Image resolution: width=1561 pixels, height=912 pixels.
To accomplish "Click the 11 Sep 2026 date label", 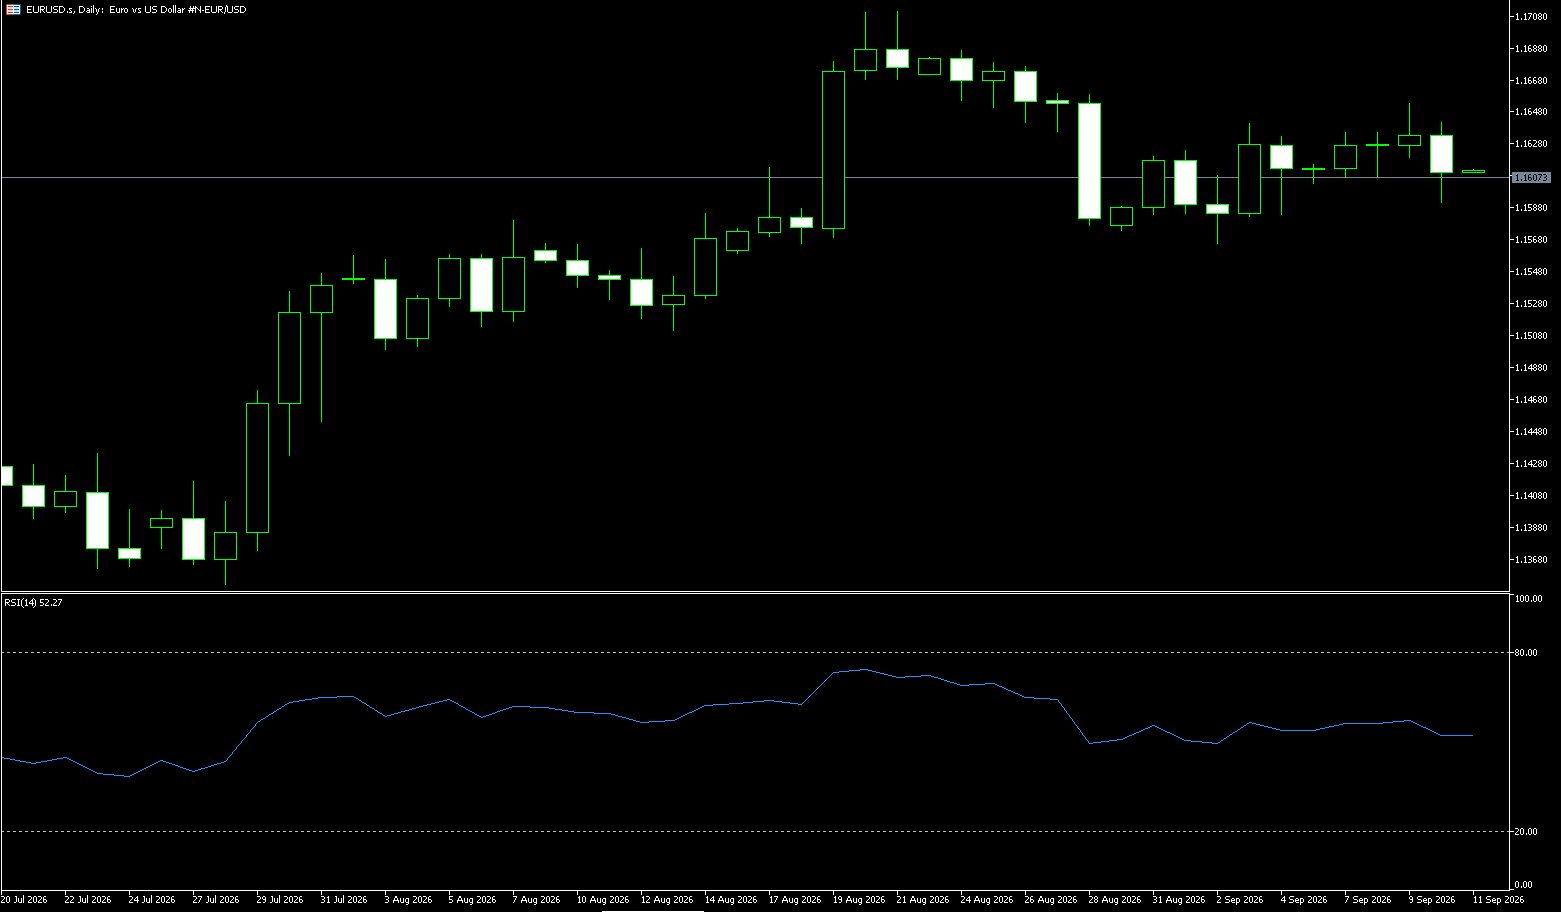I will click(x=1498, y=900).
